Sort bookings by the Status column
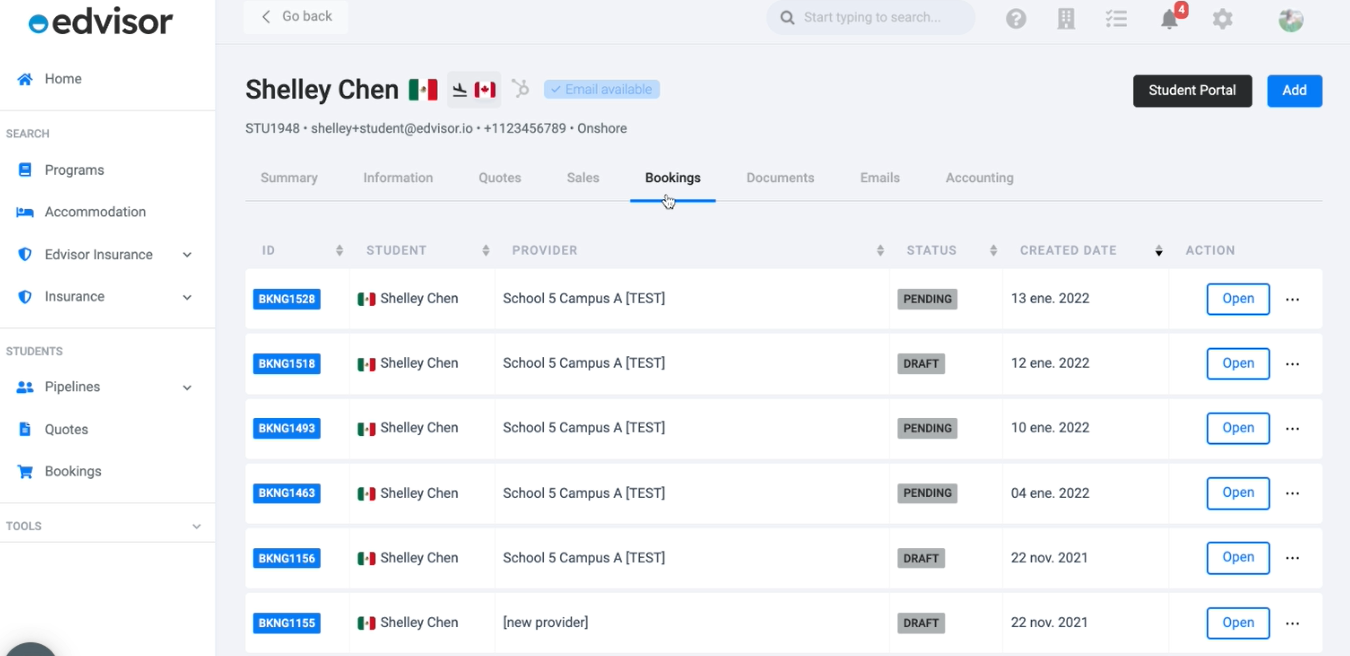This screenshot has height=656, width=1350. click(x=993, y=250)
